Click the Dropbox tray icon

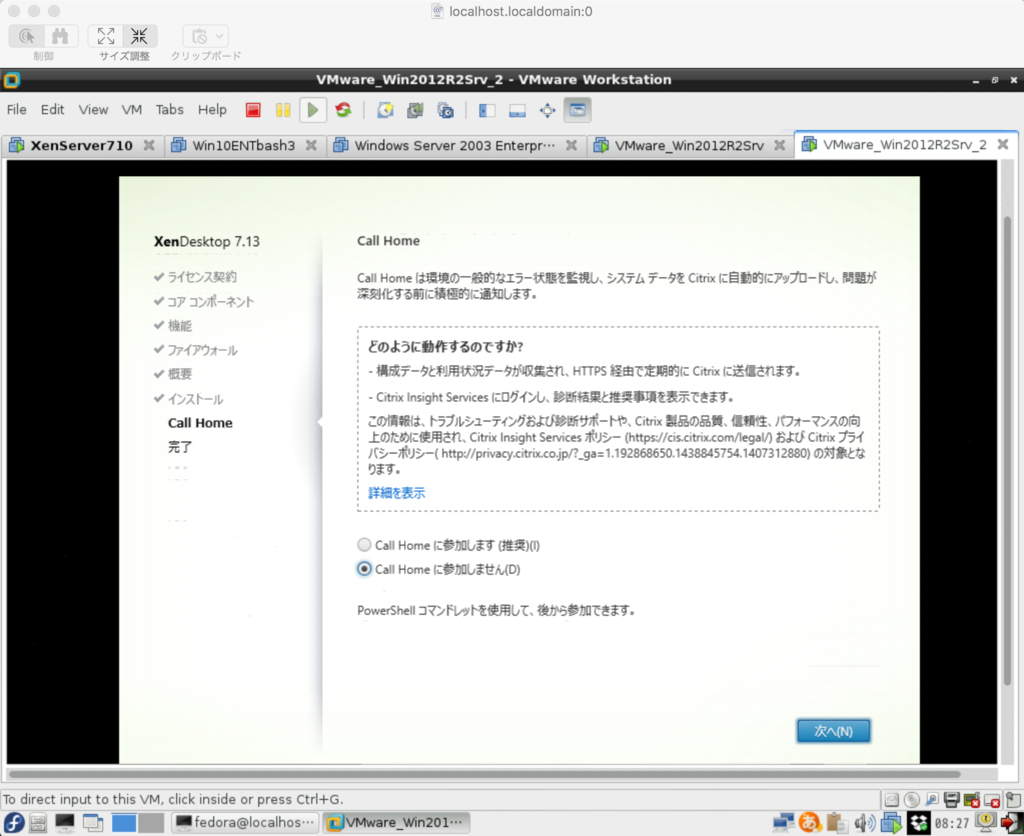918,823
